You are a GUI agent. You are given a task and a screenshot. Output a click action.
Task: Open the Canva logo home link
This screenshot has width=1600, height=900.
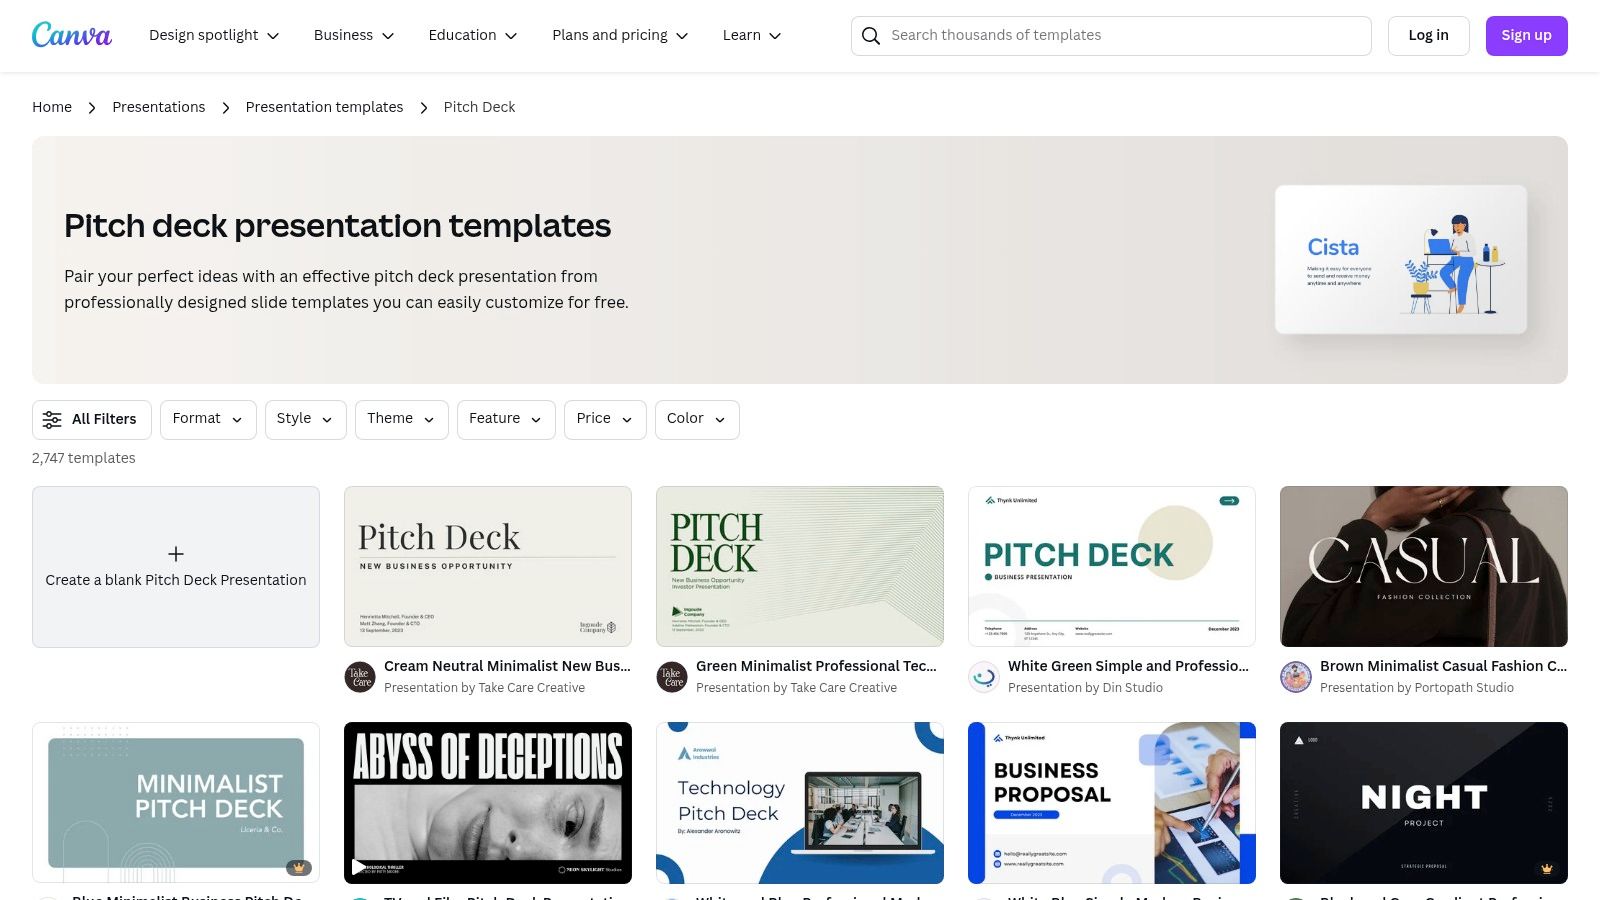click(72, 35)
